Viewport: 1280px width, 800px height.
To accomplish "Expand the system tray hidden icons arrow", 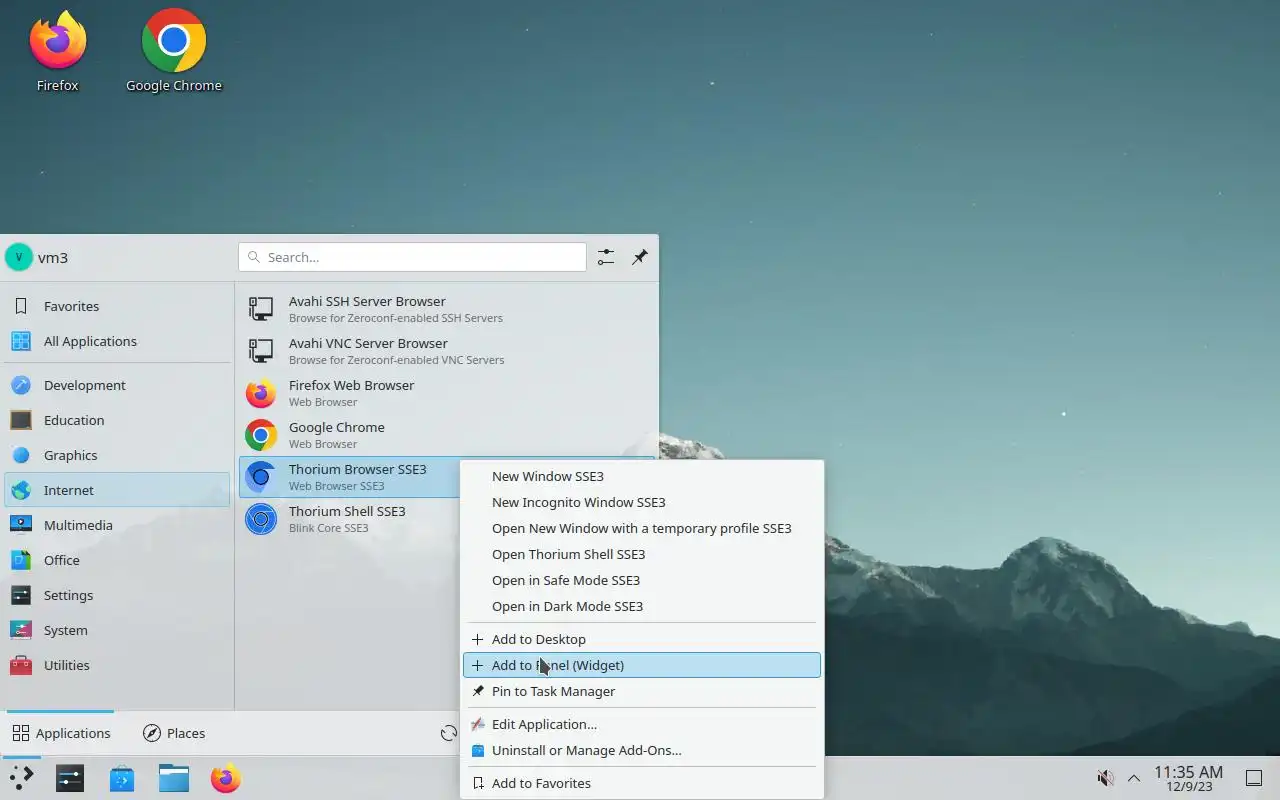I will 1134,778.
